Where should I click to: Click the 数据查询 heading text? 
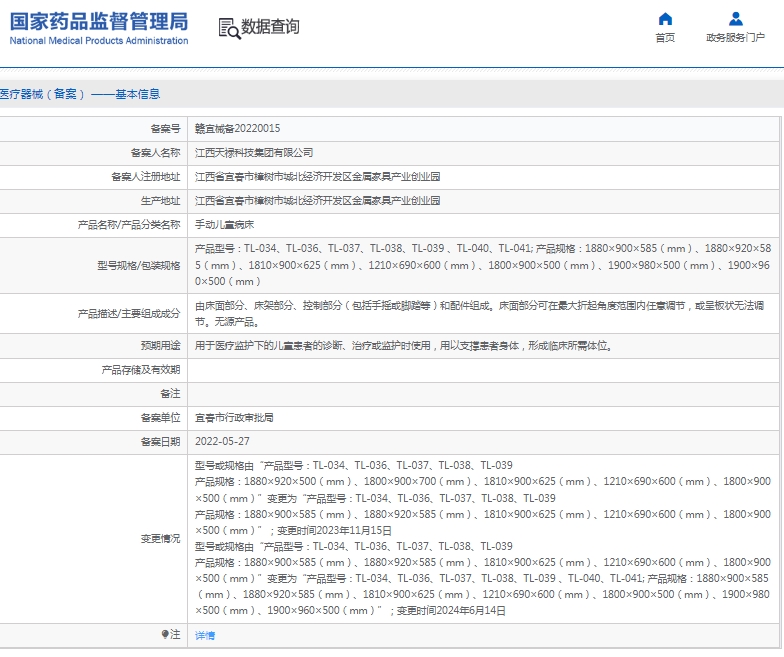[x=270, y=26]
